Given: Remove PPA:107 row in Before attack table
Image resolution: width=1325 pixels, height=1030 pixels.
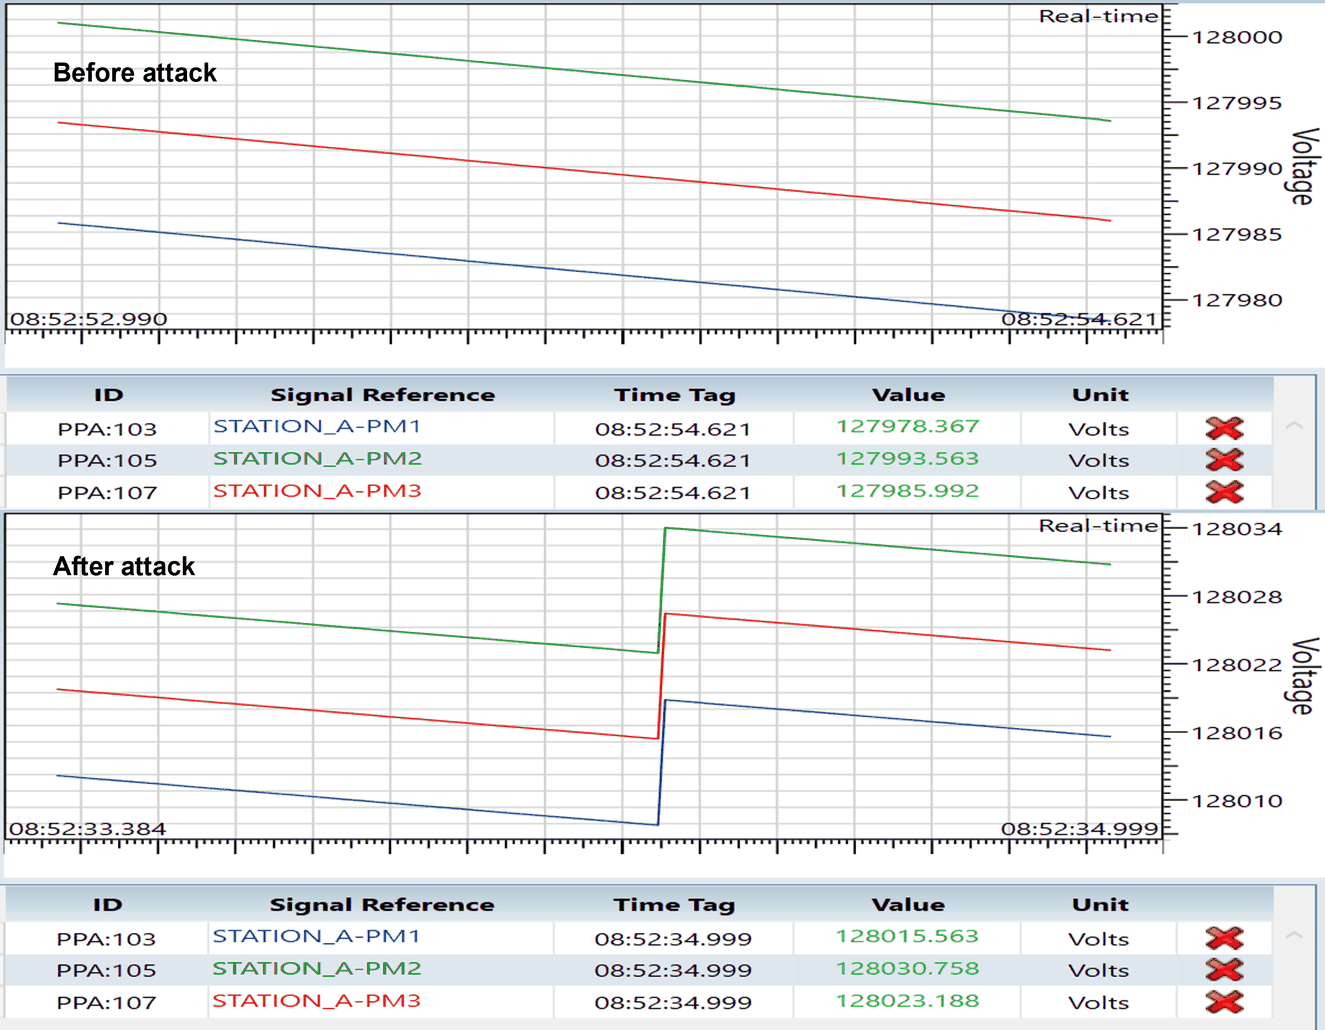Looking at the screenshot, I should [x=1224, y=492].
